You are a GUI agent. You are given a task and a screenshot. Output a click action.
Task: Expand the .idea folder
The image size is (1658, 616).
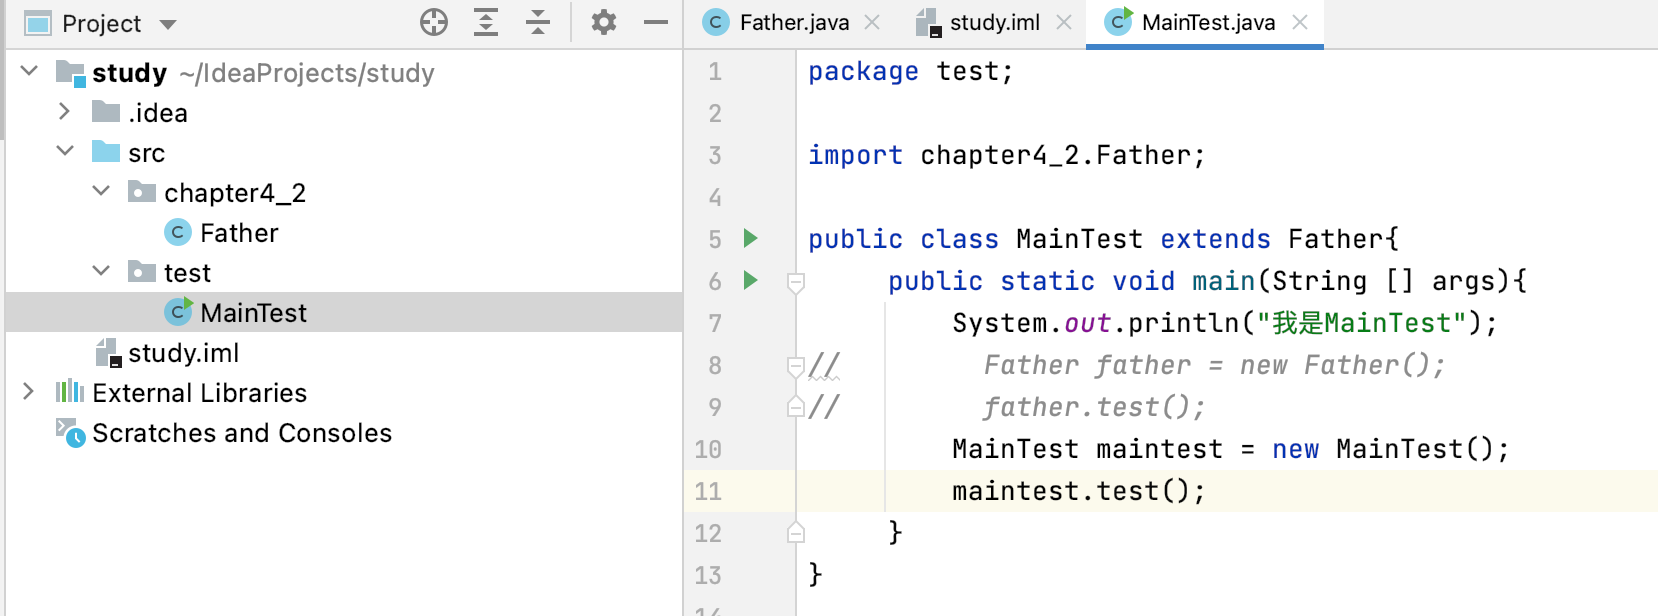65,111
